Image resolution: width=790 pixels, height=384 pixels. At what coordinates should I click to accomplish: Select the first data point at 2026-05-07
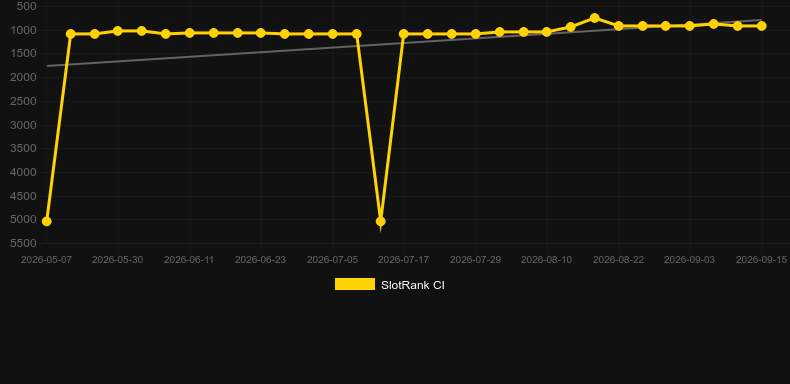tap(46, 221)
